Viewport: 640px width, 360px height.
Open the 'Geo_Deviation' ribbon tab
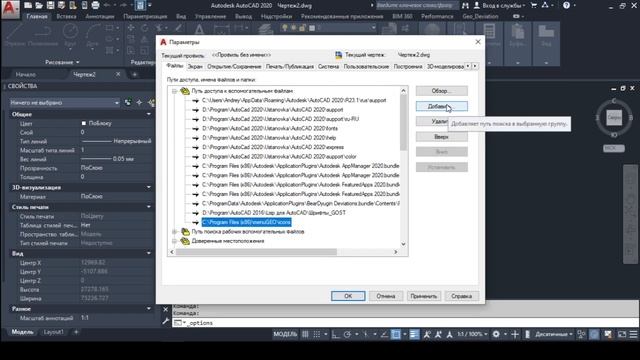pos(480,16)
